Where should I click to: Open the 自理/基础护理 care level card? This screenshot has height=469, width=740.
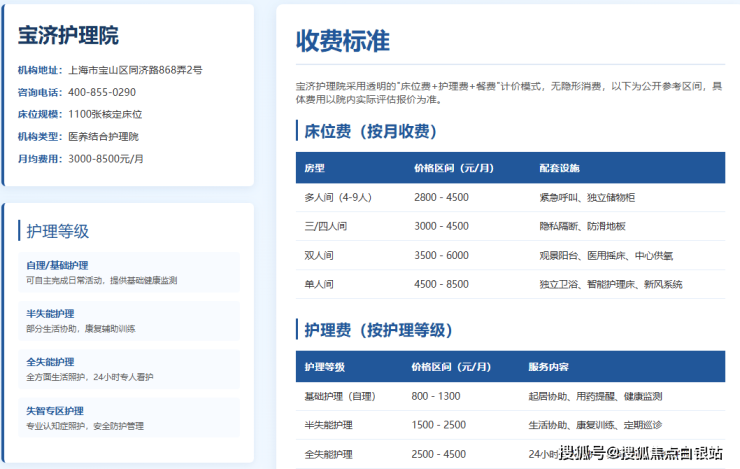pos(129,272)
